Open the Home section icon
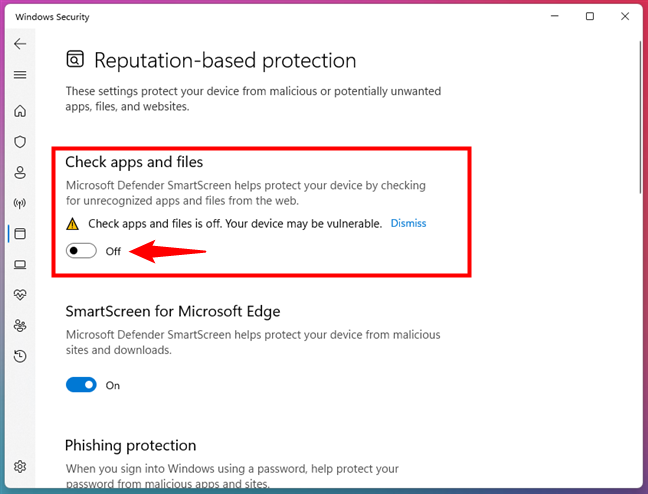Image resolution: width=648 pixels, height=494 pixels. [20, 111]
